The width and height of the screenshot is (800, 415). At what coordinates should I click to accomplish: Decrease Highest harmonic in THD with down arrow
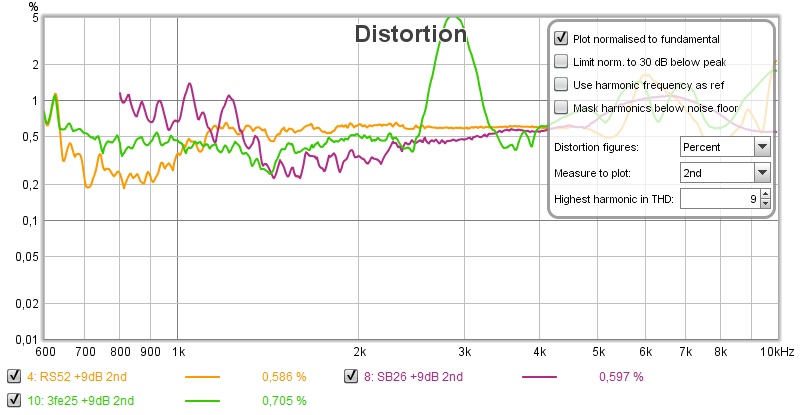click(x=765, y=205)
